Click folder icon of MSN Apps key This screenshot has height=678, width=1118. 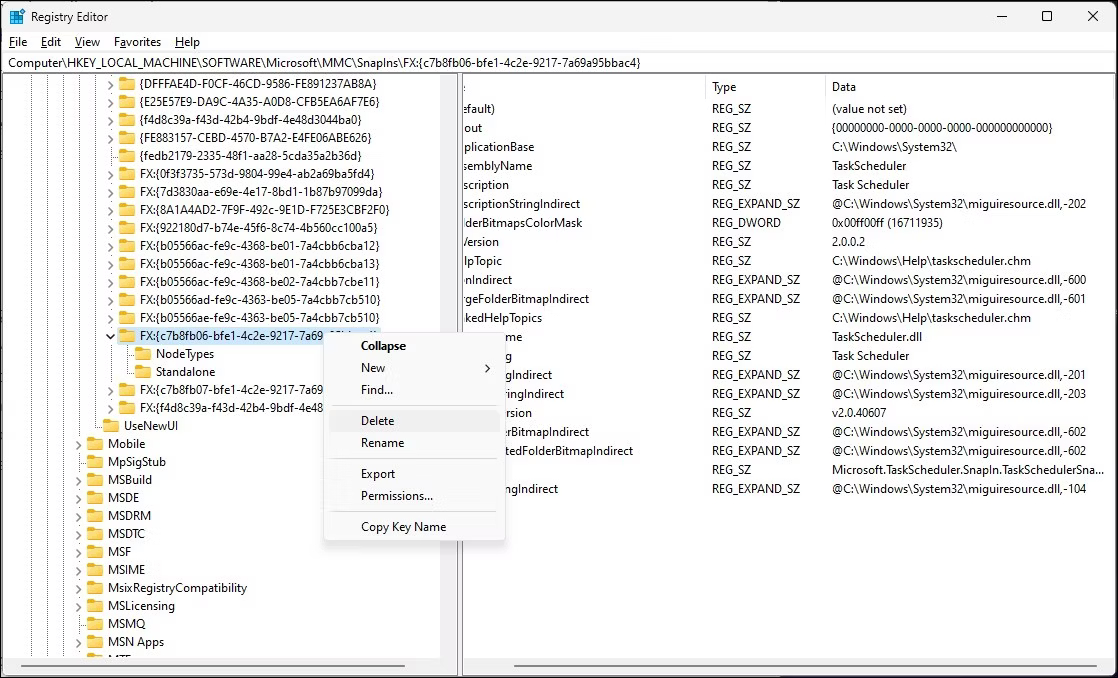pyautogui.click(x=95, y=642)
